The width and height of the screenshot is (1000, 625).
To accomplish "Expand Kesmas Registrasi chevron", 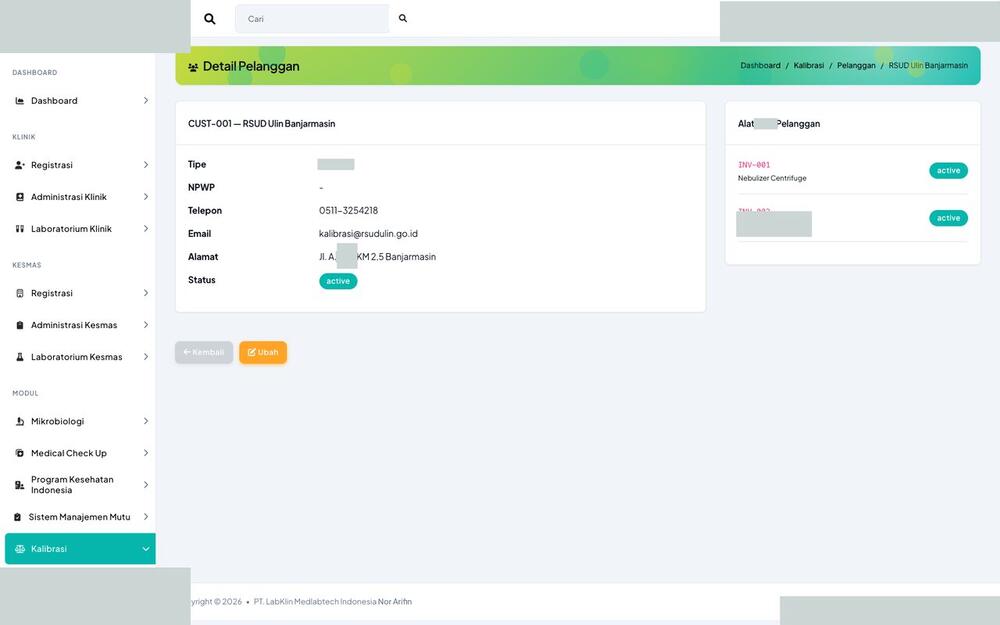I will (145, 293).
